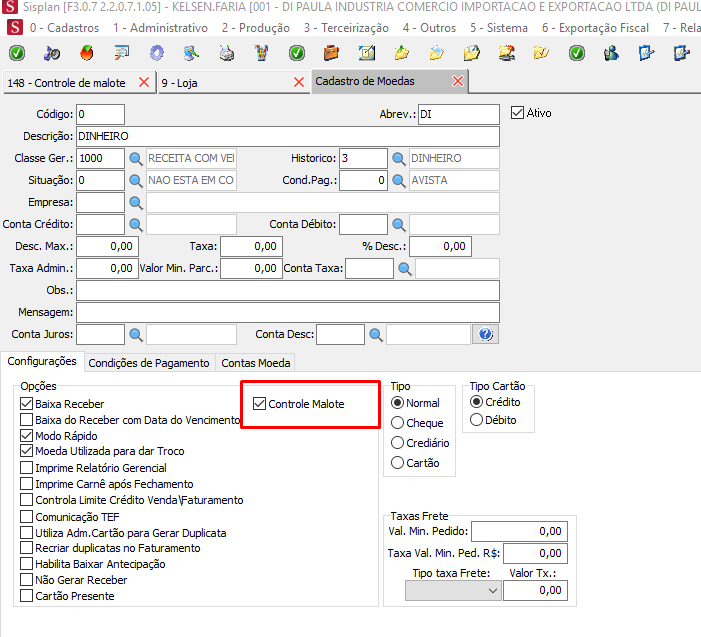This screenshot has width=701, height=637.
Task: Click the Taxa Admin. value field
Action: 107,269
